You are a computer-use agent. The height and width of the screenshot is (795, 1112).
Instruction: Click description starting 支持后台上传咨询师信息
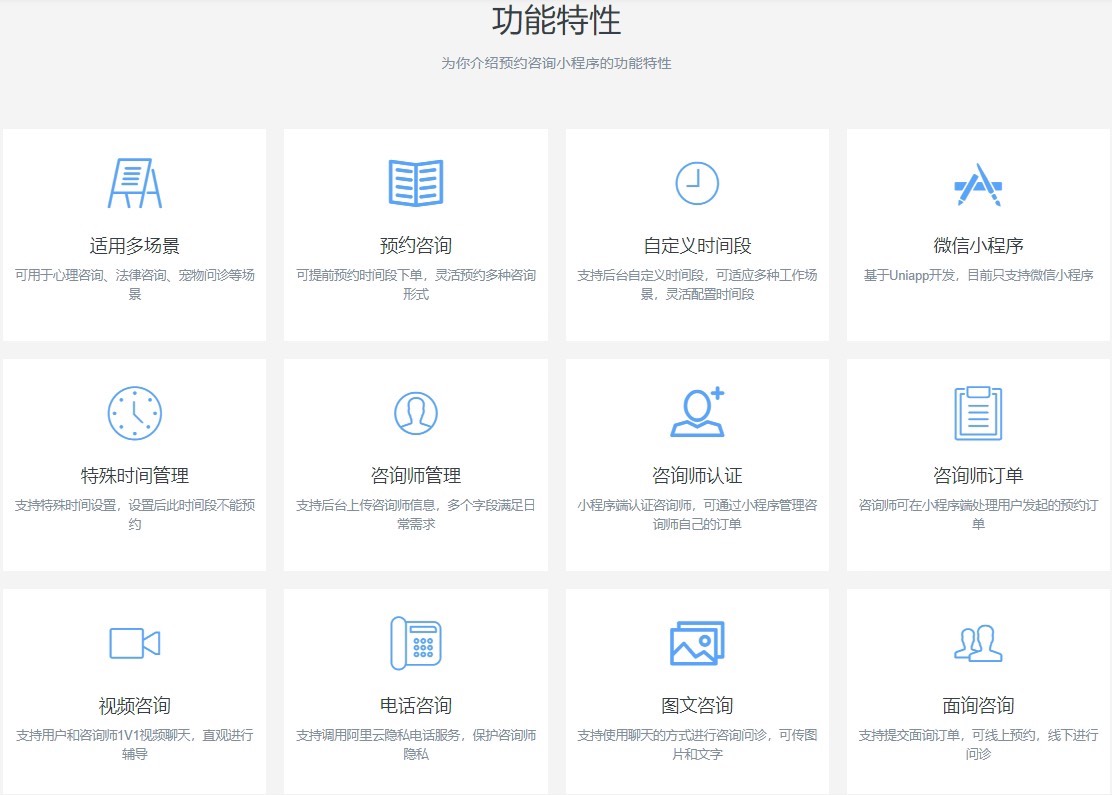[x=416, y=514]
